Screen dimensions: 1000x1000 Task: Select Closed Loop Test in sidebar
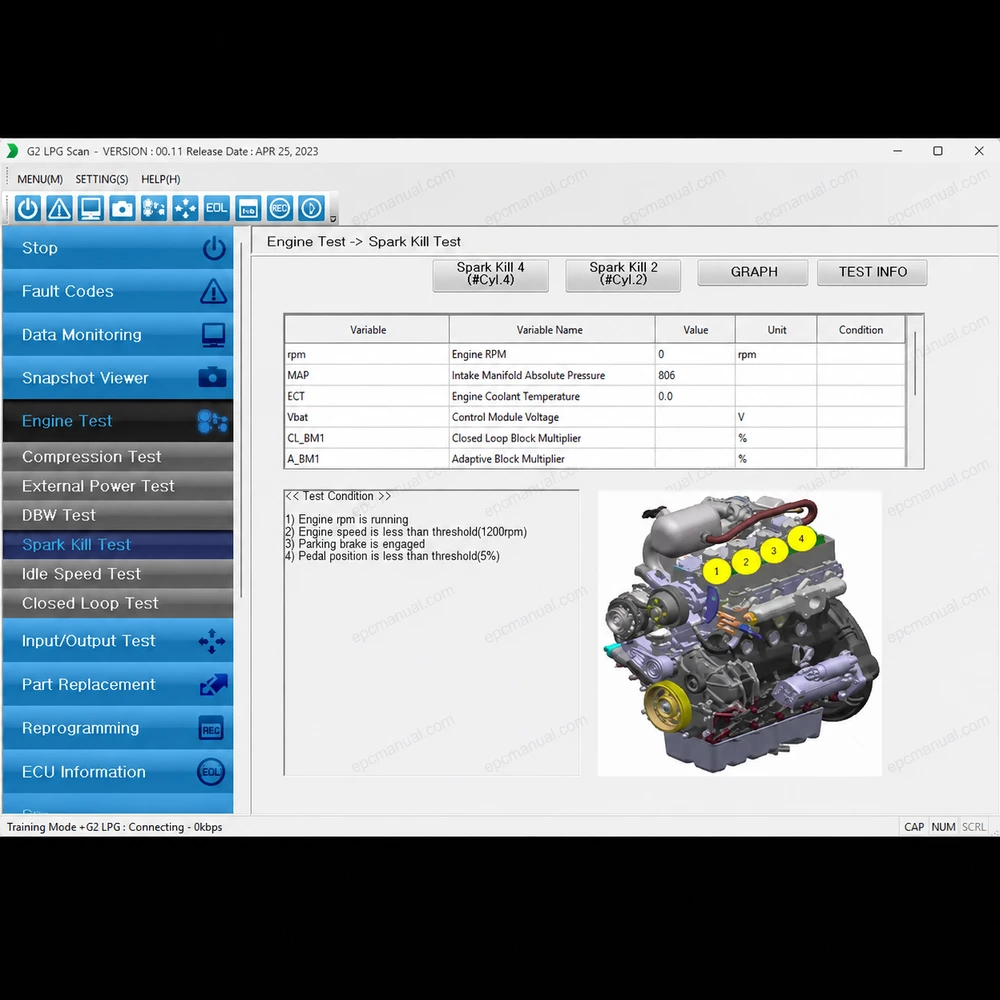click(118, 603)
